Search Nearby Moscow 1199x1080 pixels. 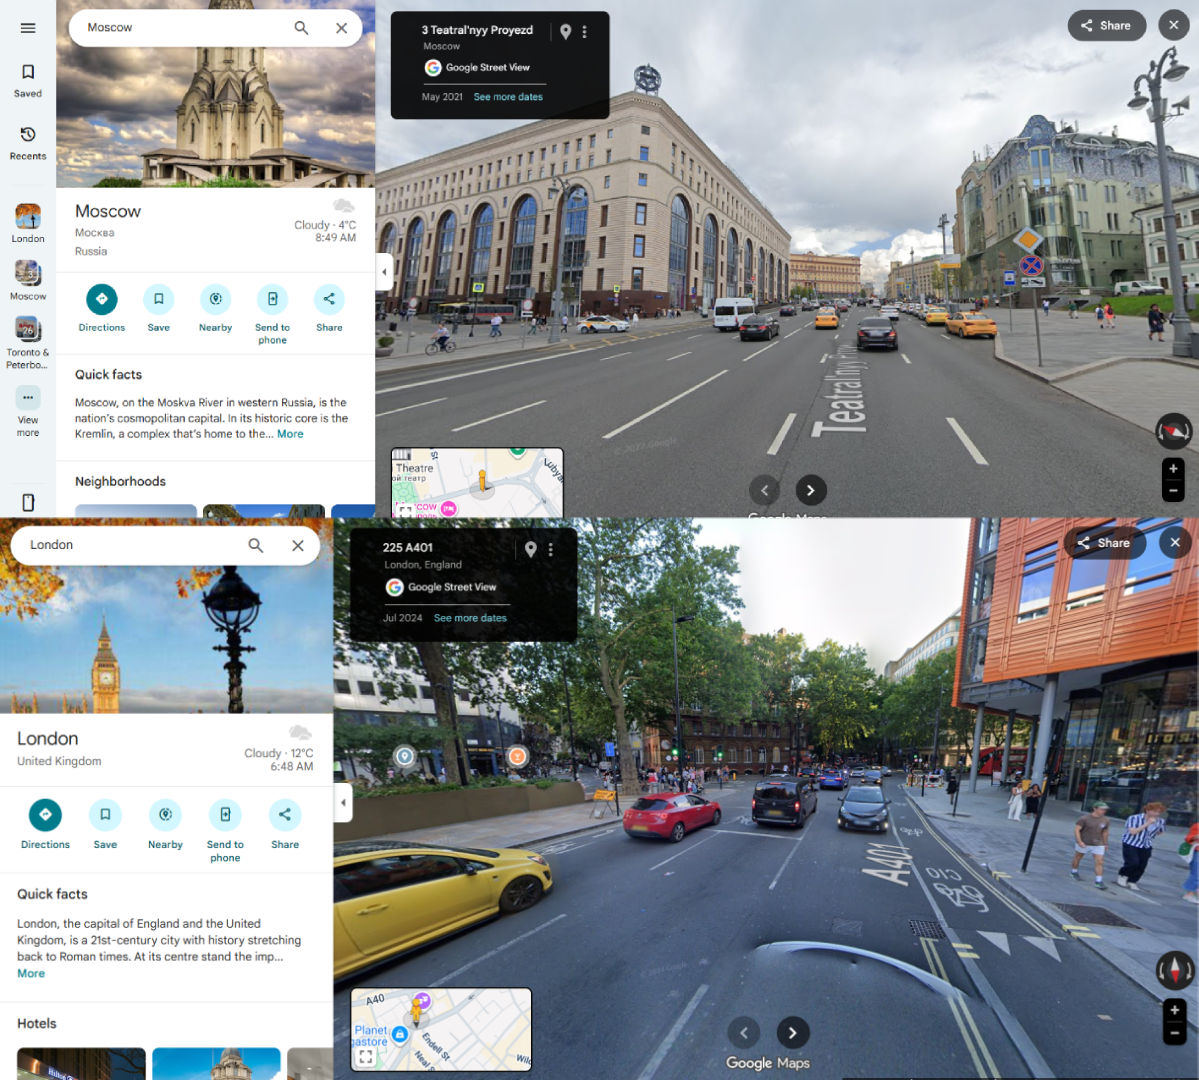[216, 308]
